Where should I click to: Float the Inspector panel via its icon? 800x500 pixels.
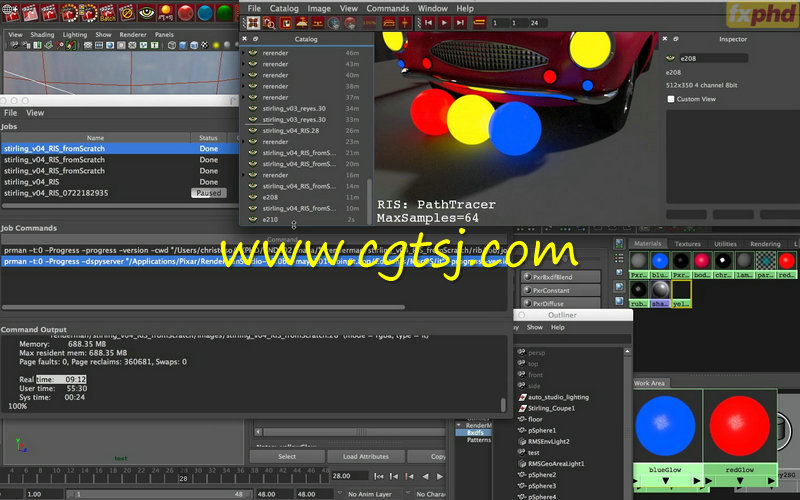676,39
